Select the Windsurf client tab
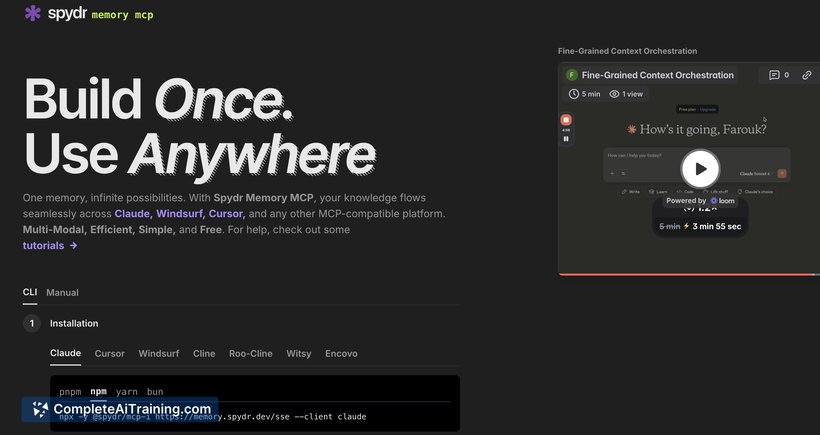820x435 pixels. 158,353
